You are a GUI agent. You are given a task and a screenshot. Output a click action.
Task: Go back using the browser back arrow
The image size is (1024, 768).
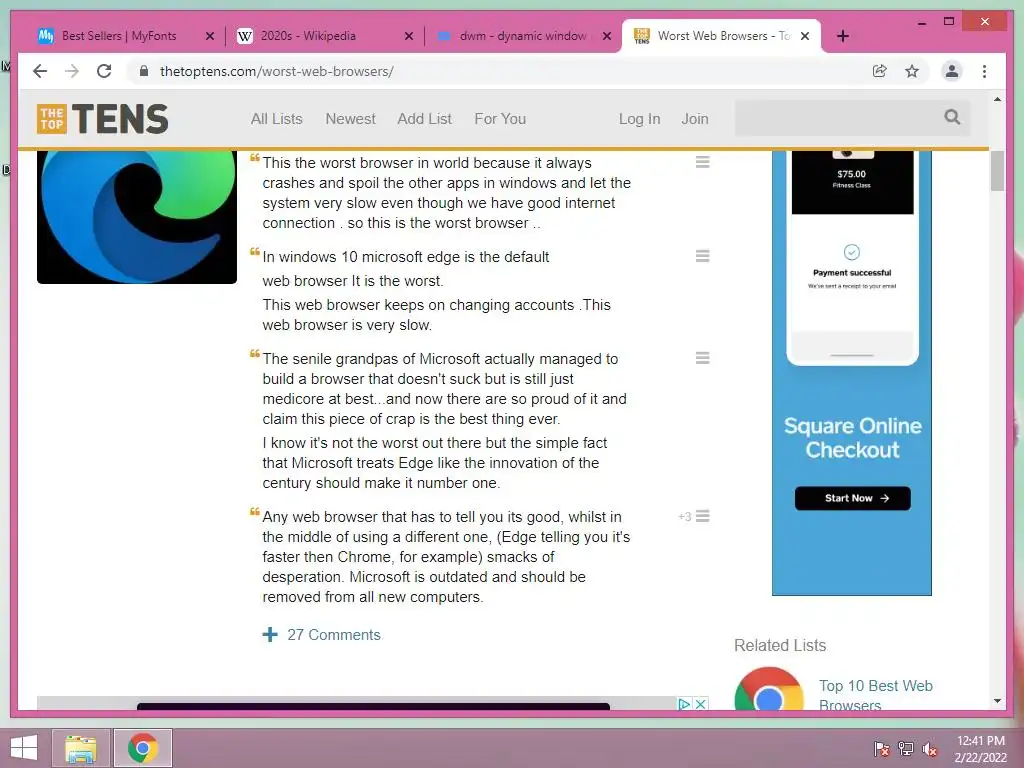click(40, 71)
